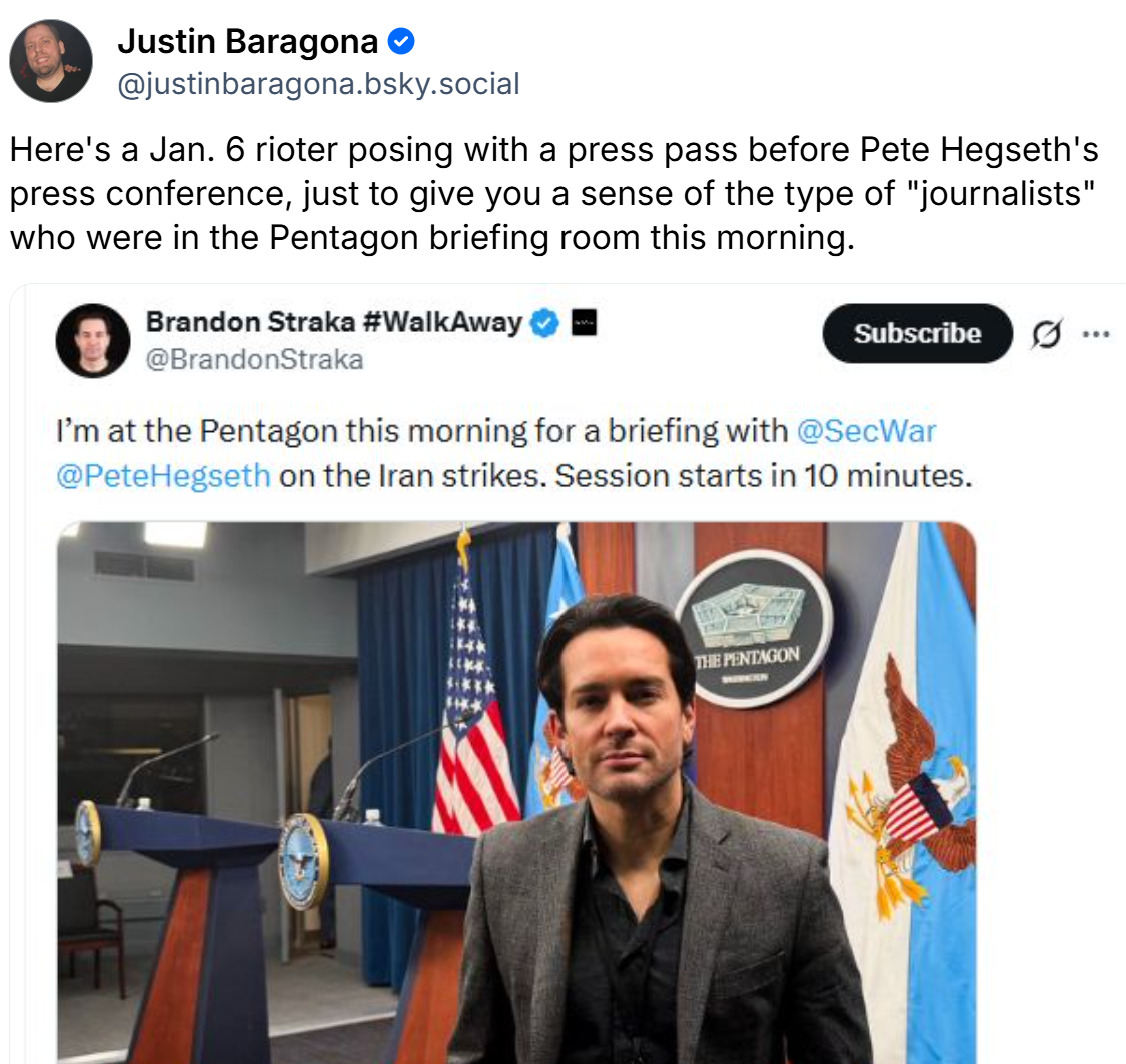The image size is (1126, 1064).
Task: Open the @BrandonStraka handle link
Action: pyautogui.click(x=255, y=359)
